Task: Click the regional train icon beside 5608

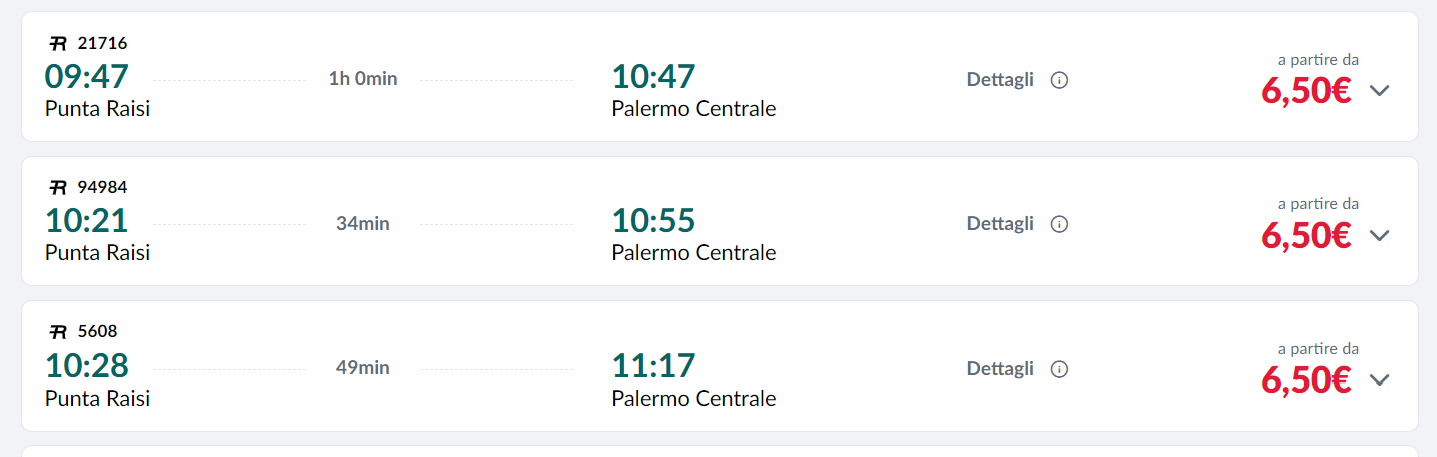Action: pyautogui.click(x=58, y=332)
